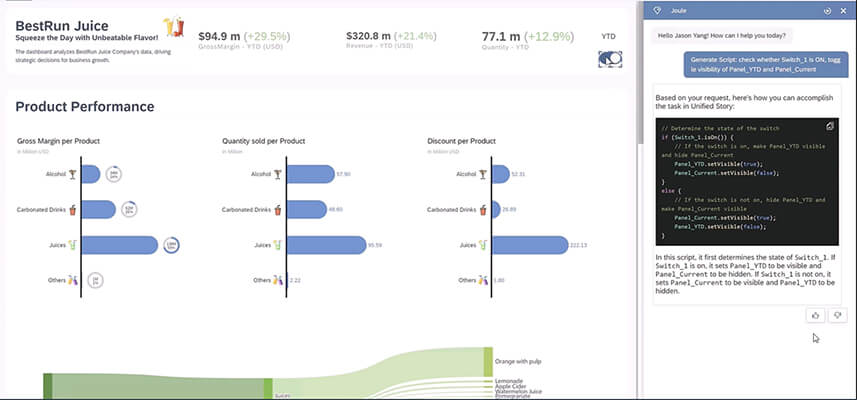857x400 pixels.
Task: Click the BestRun Juice dashboard title
Action: tap(62, 26)
